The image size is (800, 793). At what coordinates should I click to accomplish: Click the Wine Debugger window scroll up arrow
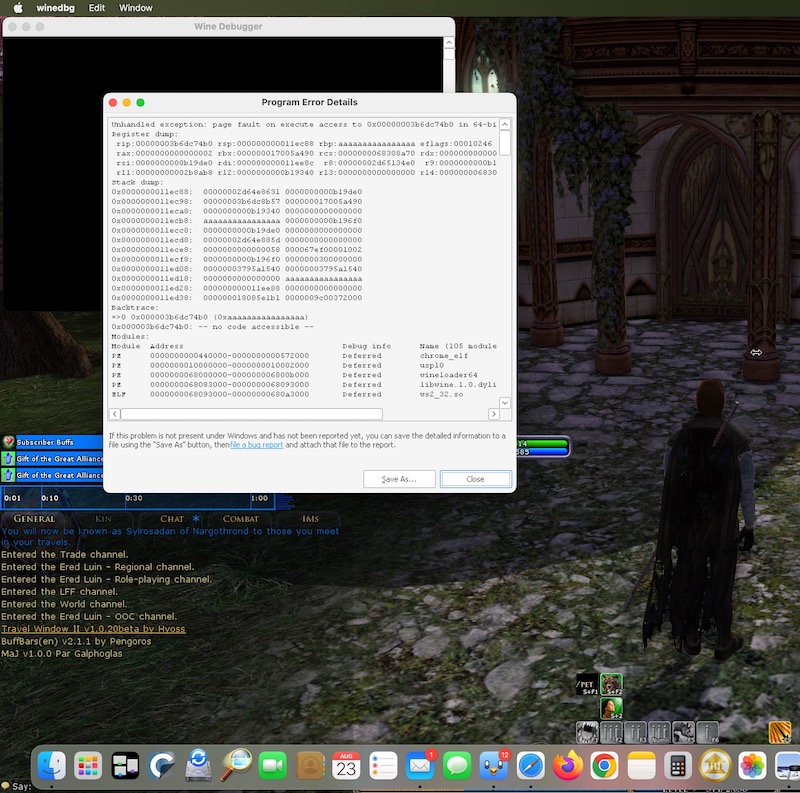coord(449,42)
